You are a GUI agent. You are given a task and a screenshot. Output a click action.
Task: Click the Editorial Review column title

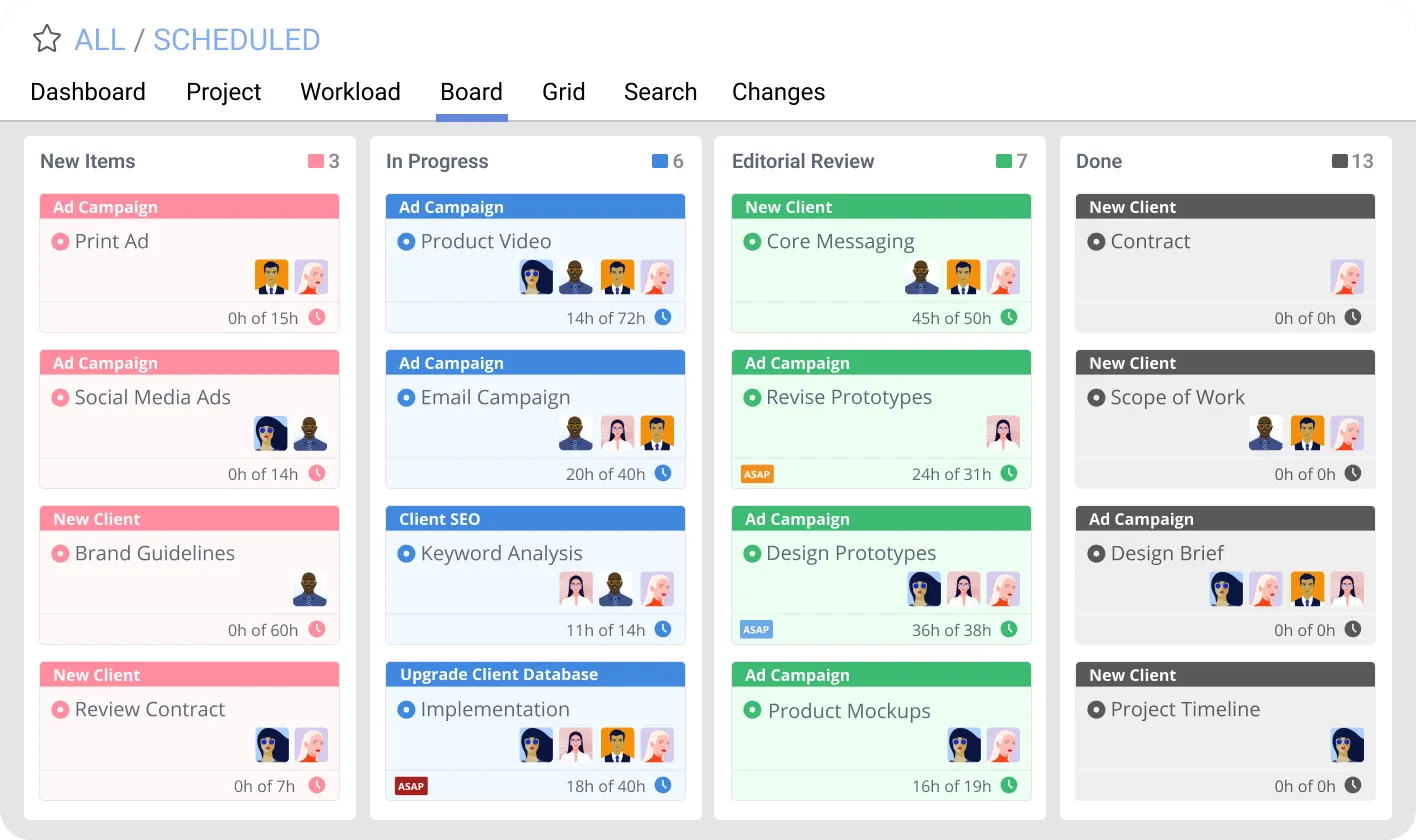click(803, 161)
